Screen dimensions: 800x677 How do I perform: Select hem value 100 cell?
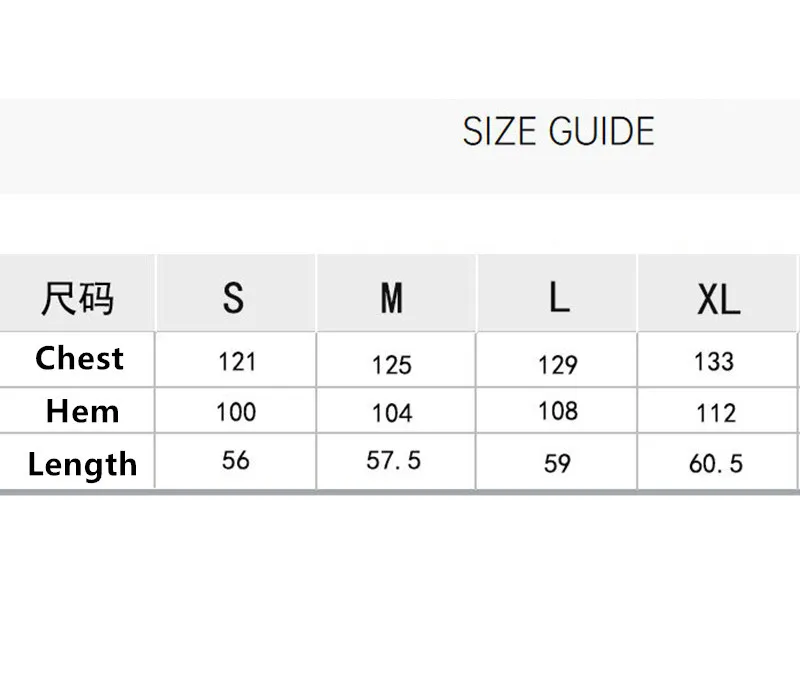236,412
